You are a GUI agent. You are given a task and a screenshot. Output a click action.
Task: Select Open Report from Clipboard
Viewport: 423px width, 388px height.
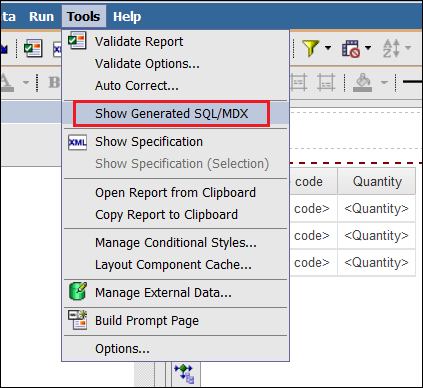176,193
